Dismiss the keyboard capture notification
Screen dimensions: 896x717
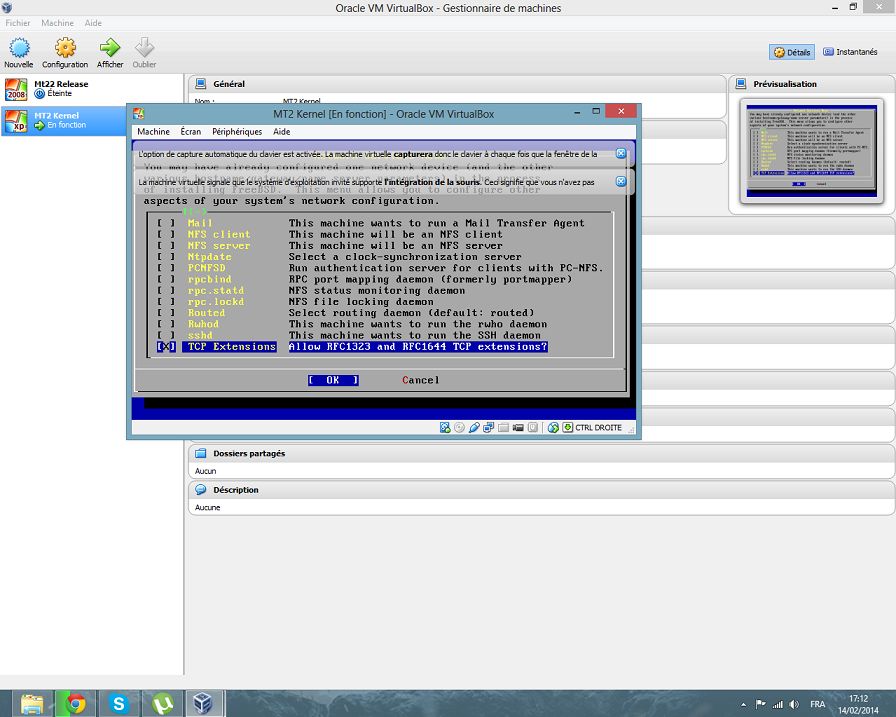pyautogui.click(x=621, y=154)
